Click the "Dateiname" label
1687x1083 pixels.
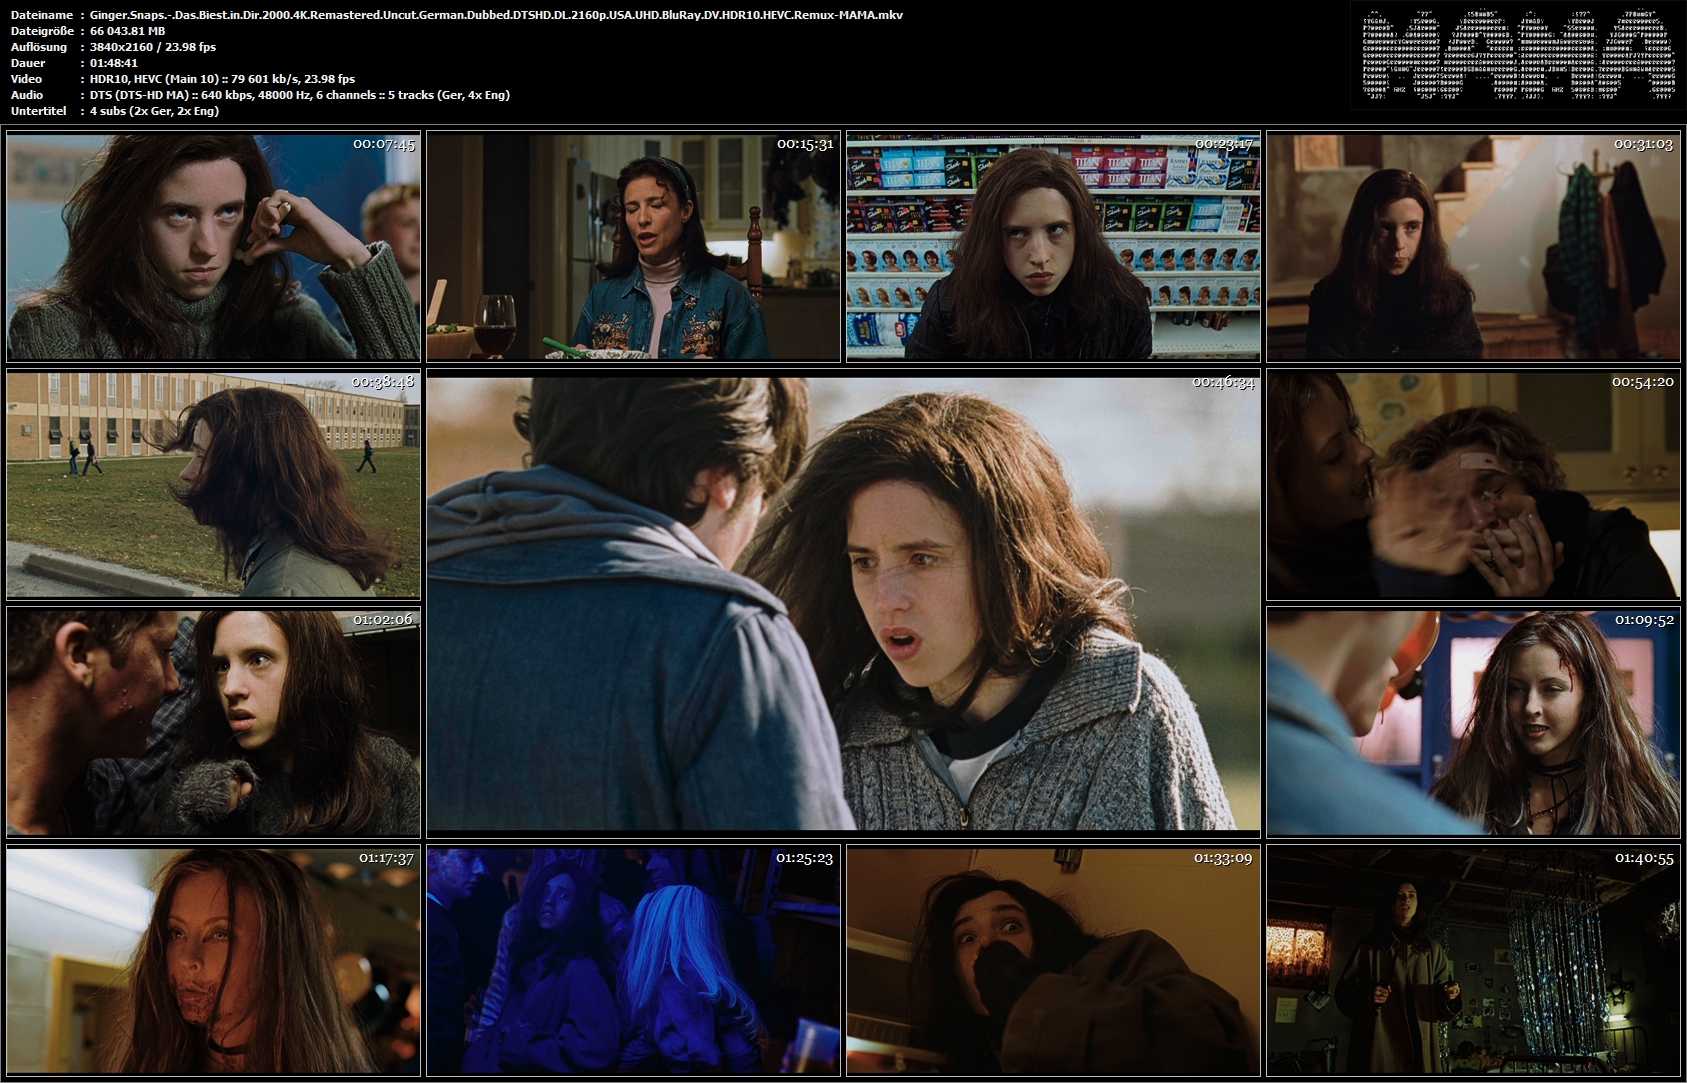tap(41, 15)
